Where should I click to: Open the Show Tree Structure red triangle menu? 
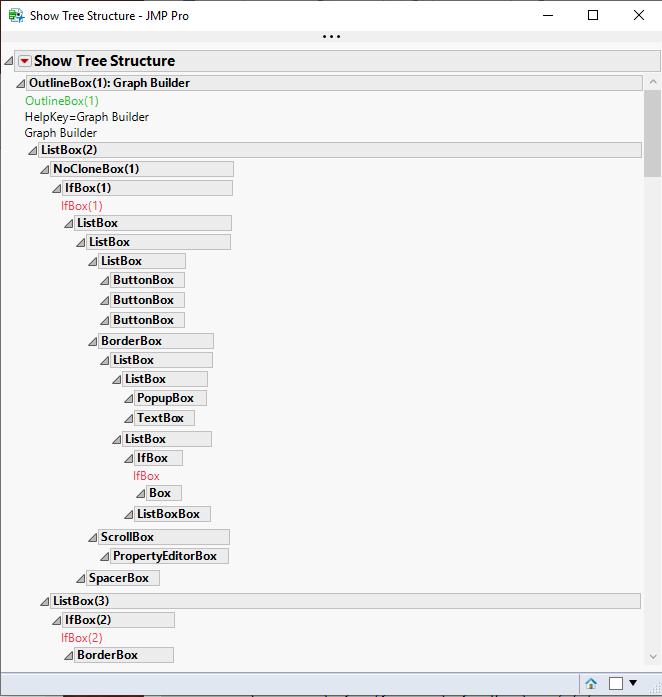click(25, 61)
